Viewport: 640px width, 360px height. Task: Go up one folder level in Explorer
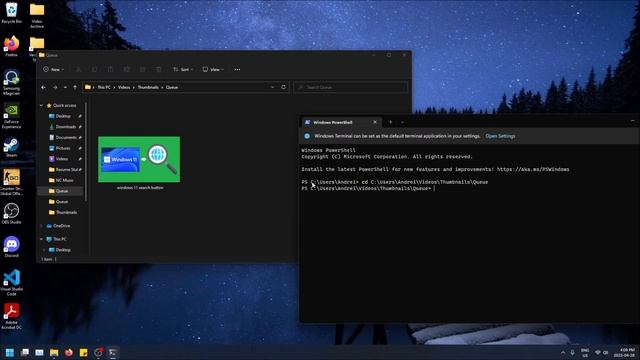click(x=75, y=87)
